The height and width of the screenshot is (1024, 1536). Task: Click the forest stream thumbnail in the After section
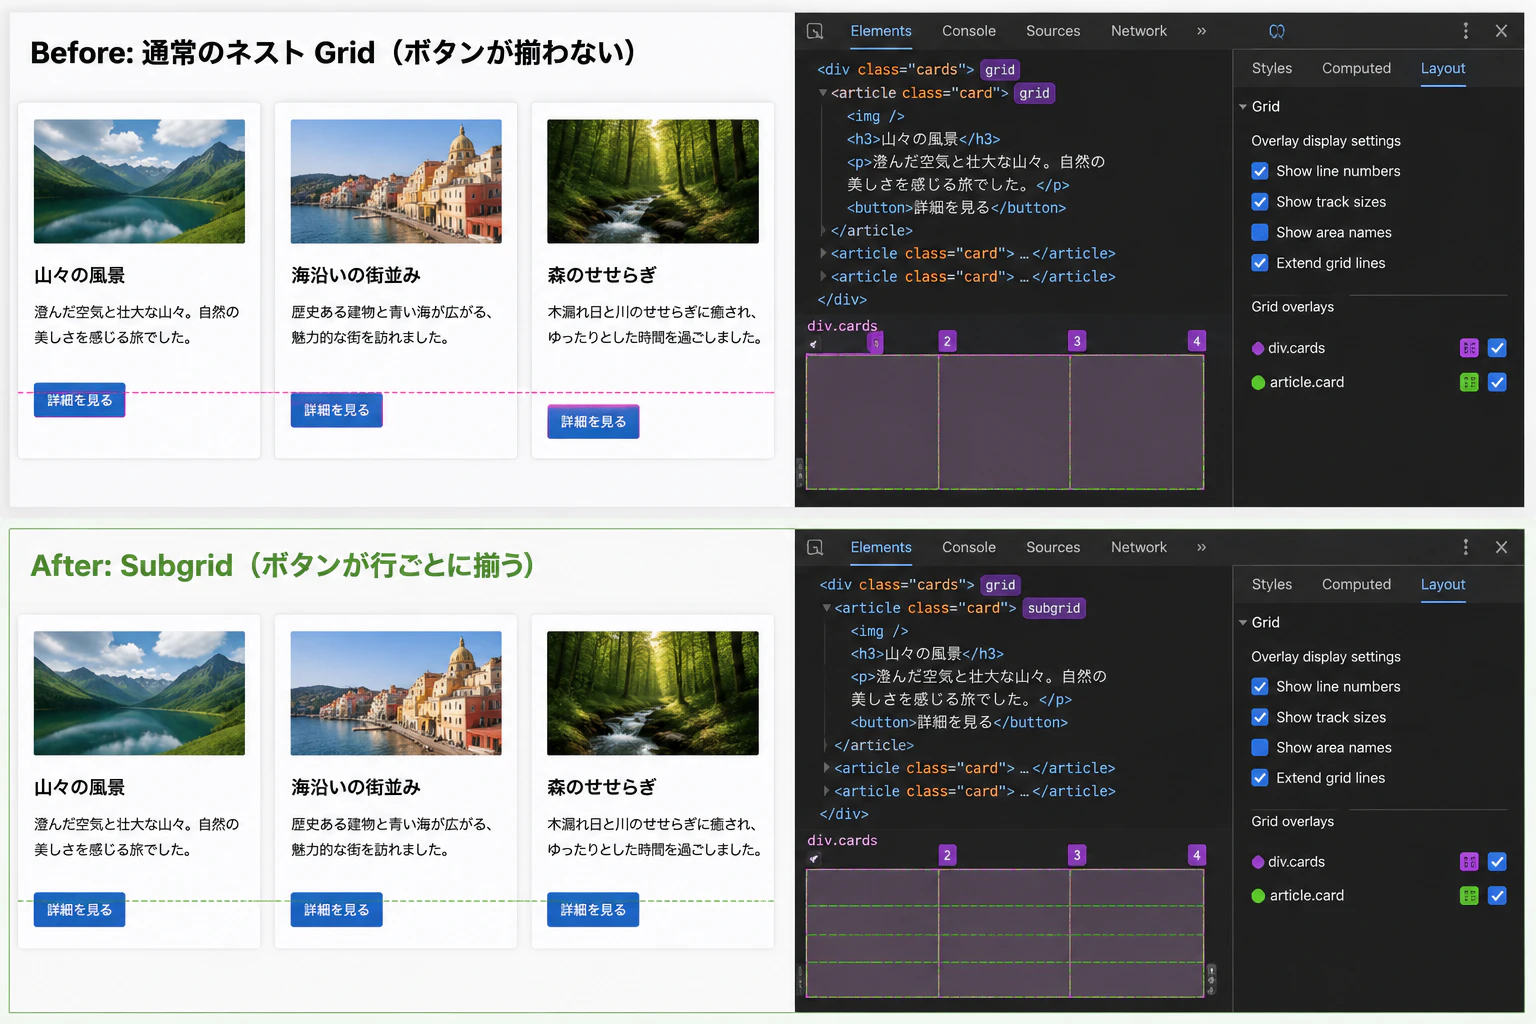click(x=653, y=693)
